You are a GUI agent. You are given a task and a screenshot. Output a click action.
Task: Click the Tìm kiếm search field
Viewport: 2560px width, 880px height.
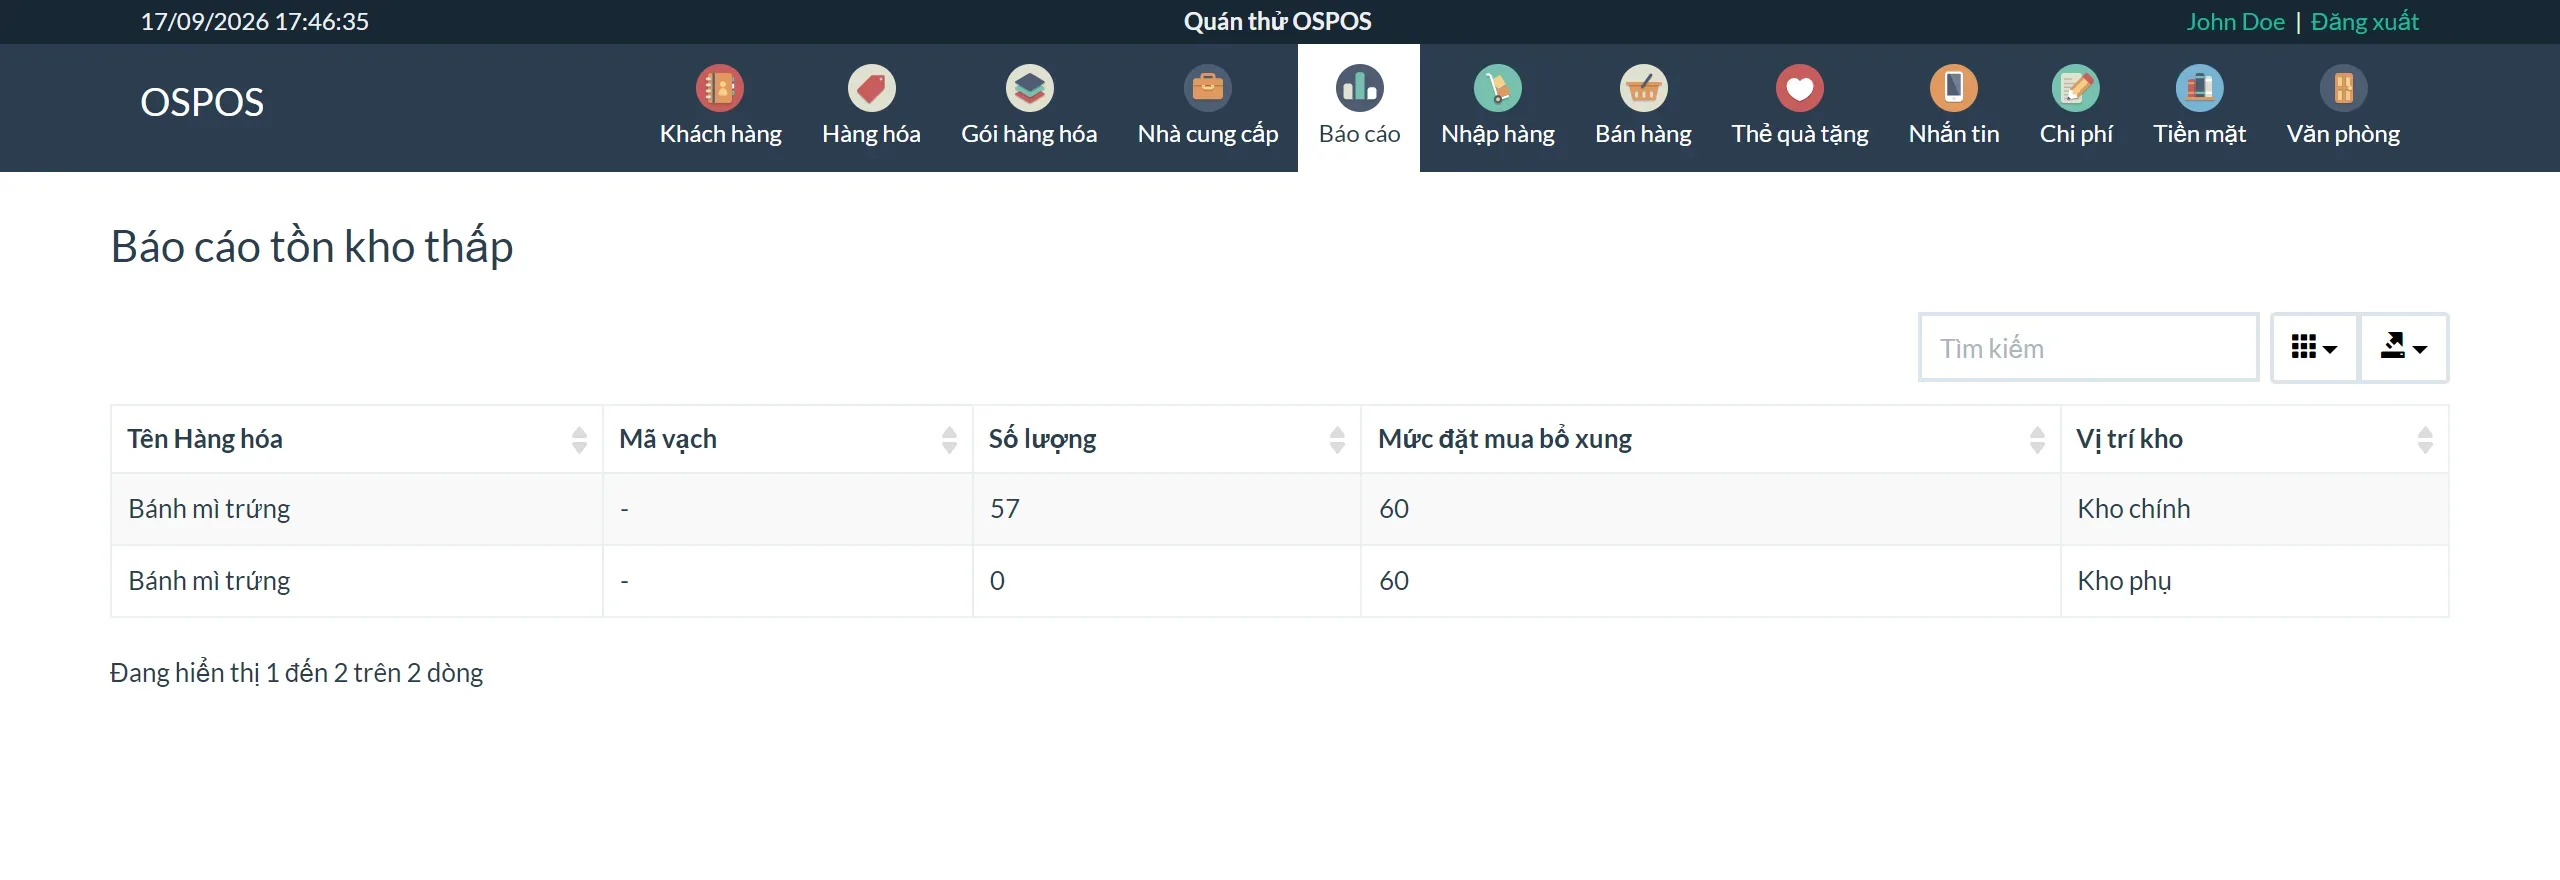(x=2088, y=348)
